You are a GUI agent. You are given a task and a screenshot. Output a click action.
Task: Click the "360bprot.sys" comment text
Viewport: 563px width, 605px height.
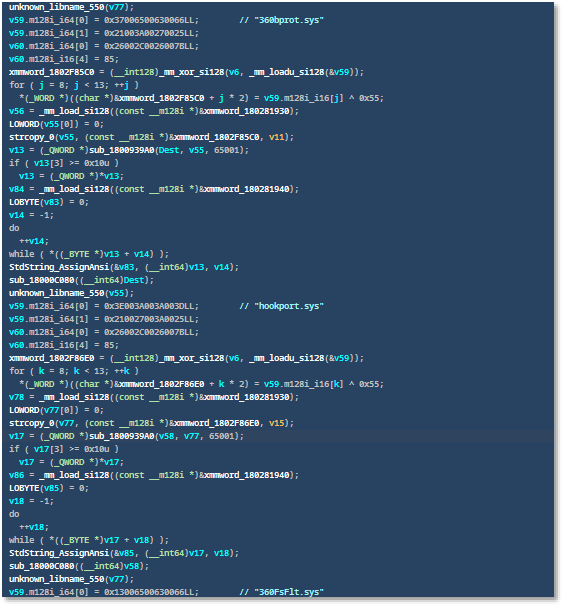pyautogui.click(x=288, y=20)
